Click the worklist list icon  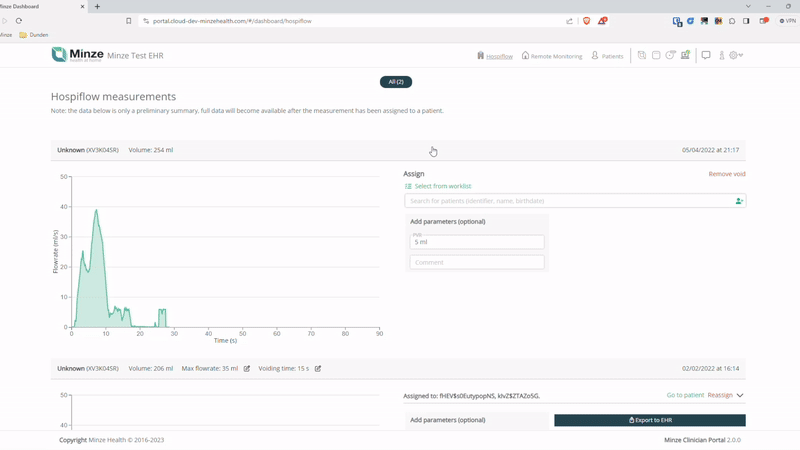(x=408, y=186)
